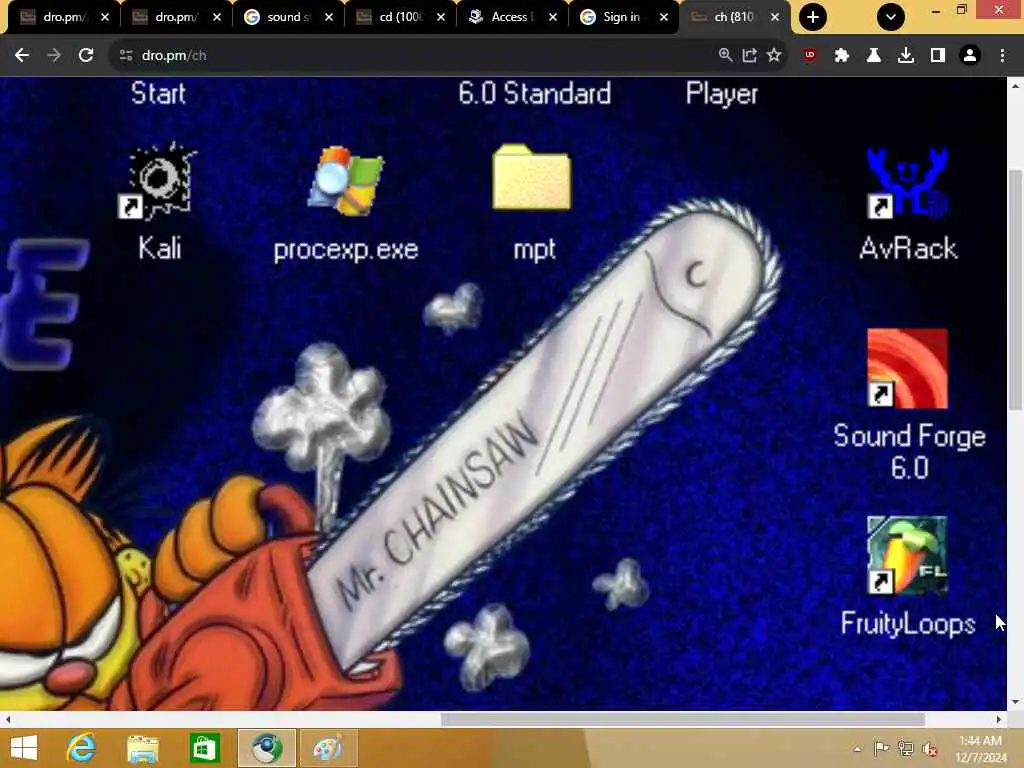1024x768 pixels.
Task: Open the browser three-dot menu
Action: point(1002,56)
